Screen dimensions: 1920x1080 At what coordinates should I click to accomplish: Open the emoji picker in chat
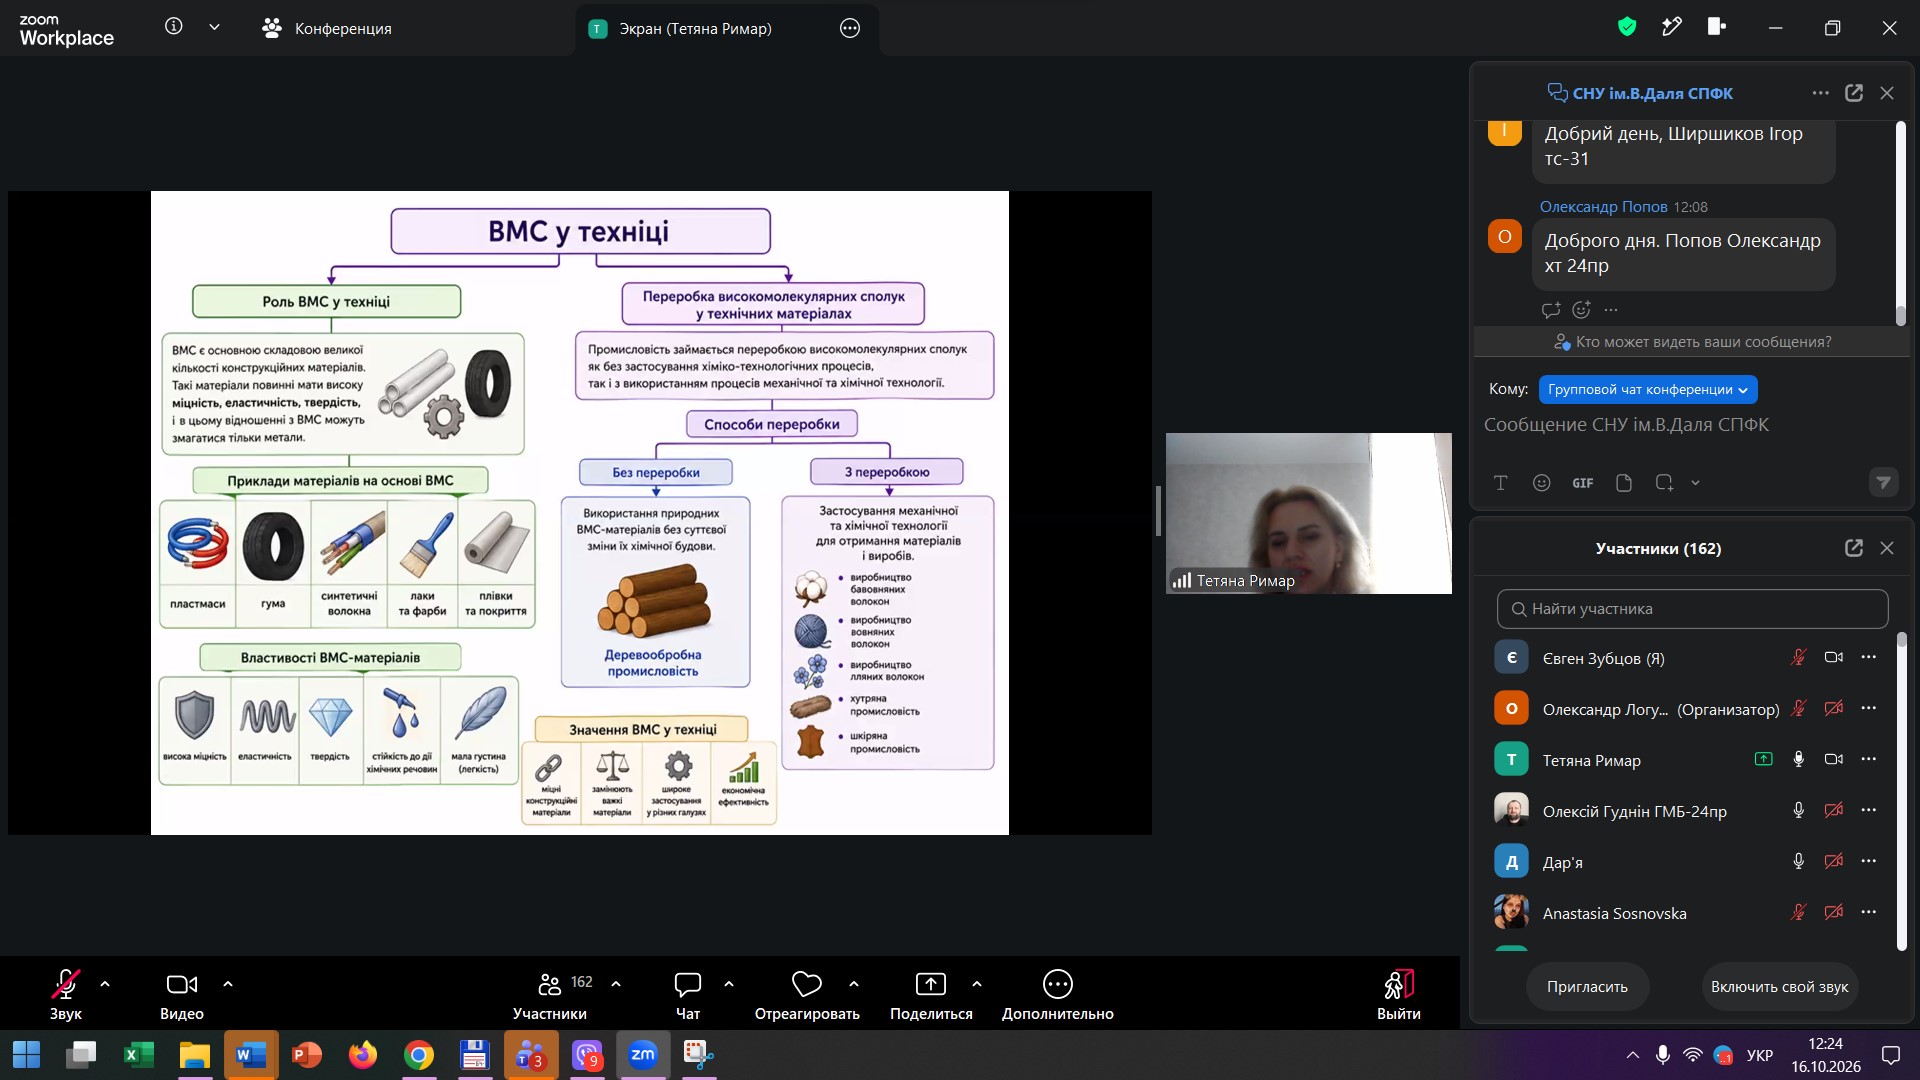pyautogui.click(x=1541, y=483)
